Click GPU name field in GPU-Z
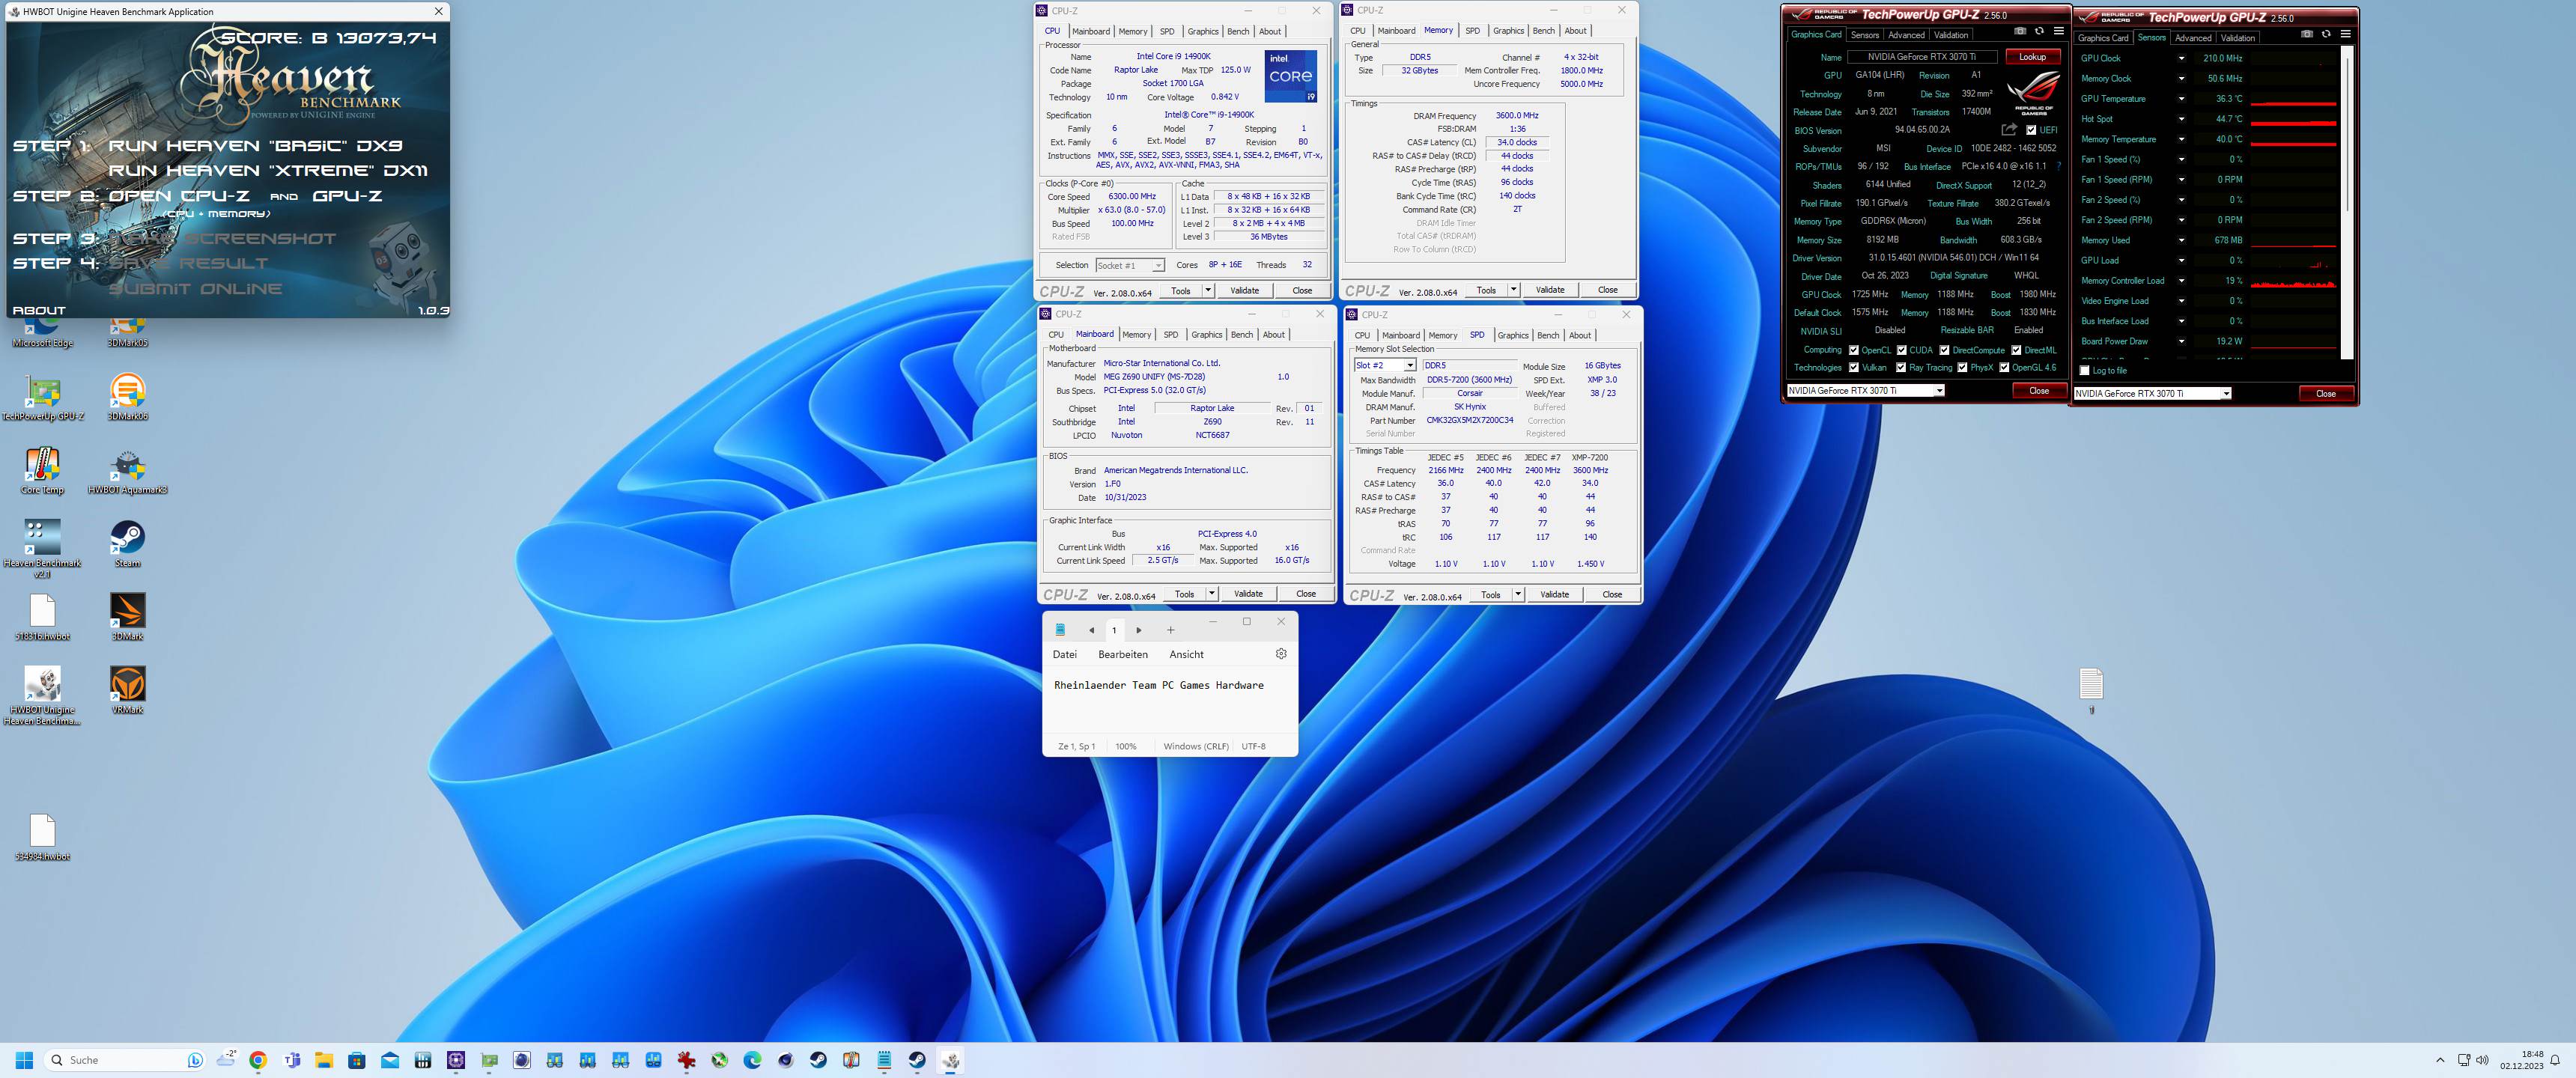 1922,57
